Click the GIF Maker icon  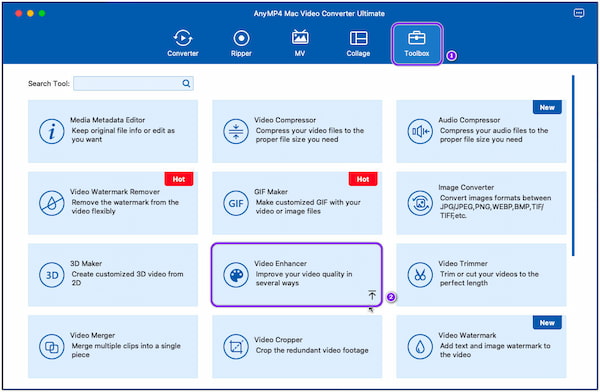click(236, 203)
